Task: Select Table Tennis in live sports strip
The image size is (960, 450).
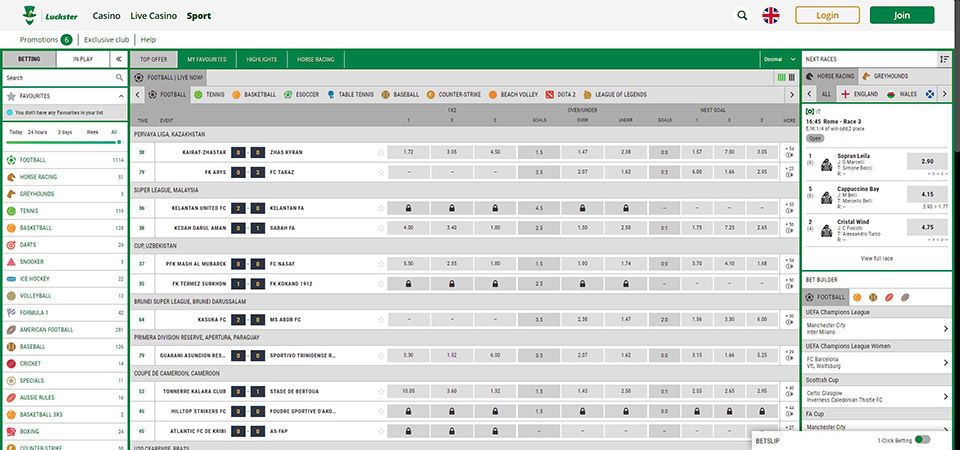Action: pyautogui.click(x=350, y=95)
